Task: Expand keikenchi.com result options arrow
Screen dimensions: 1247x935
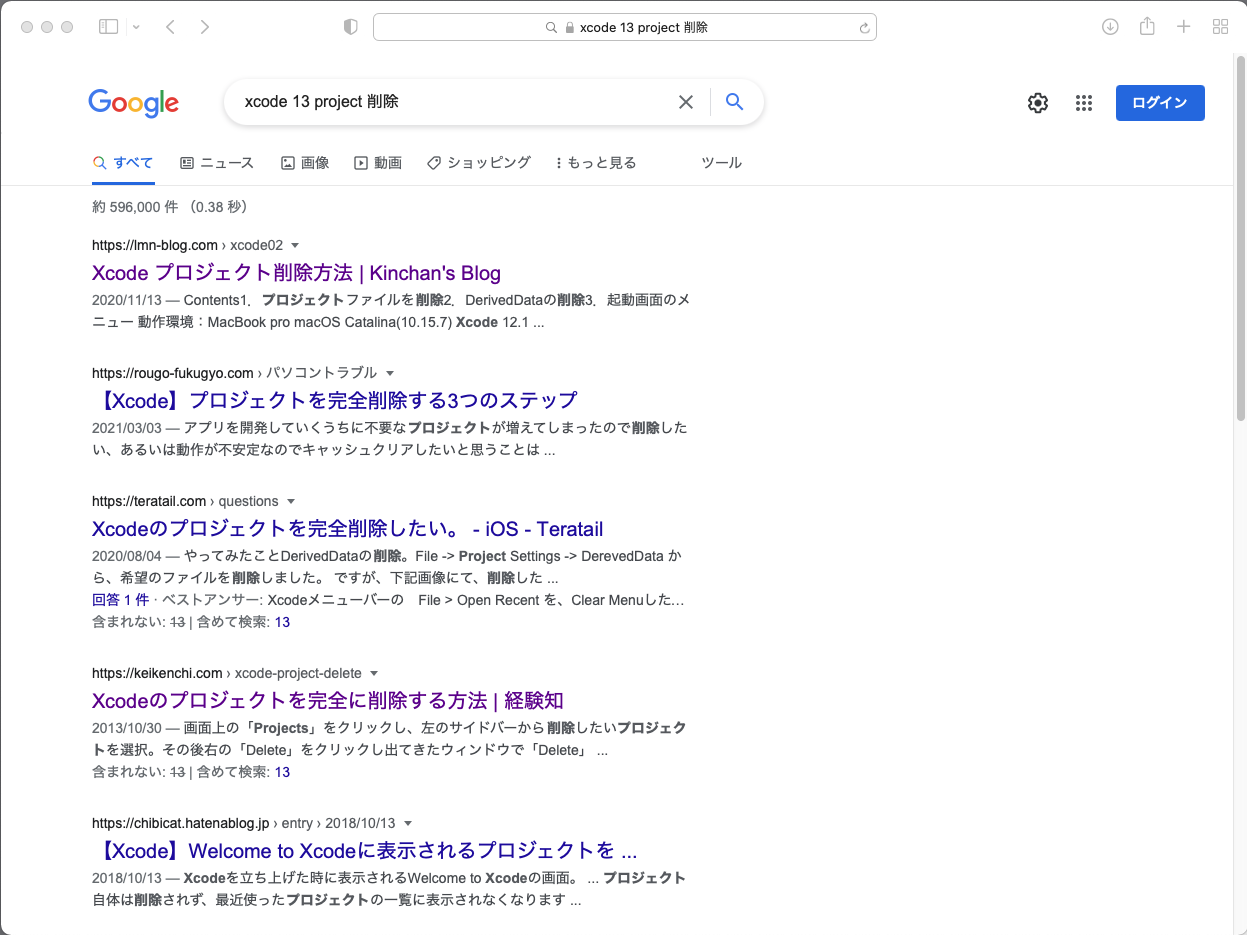Action: 374,673
